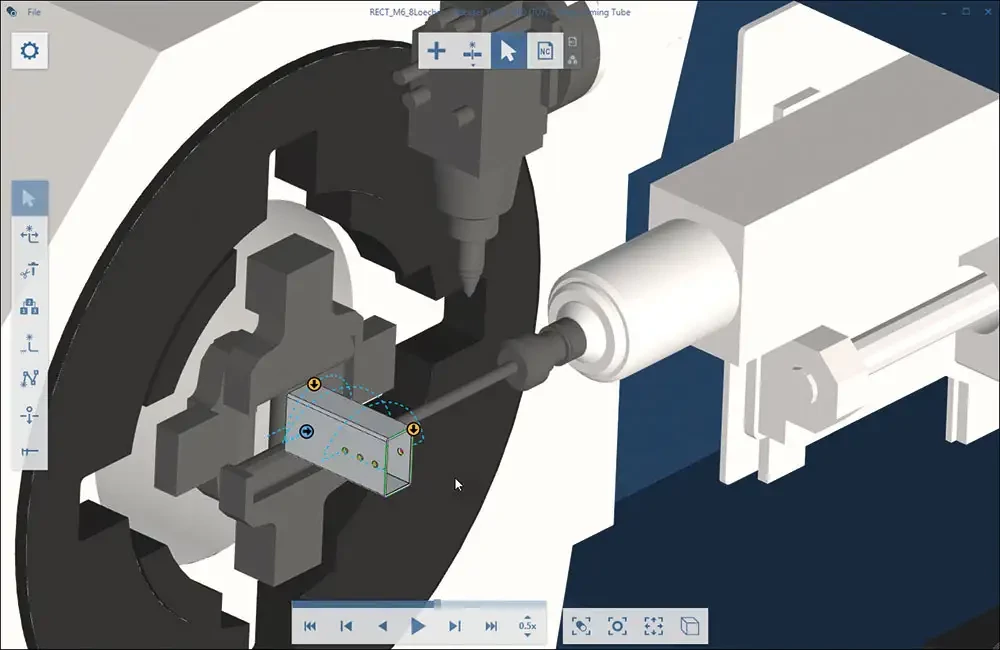
Task: Step to next simulation block
Action: pyautogui.click(x=455, y=626)
